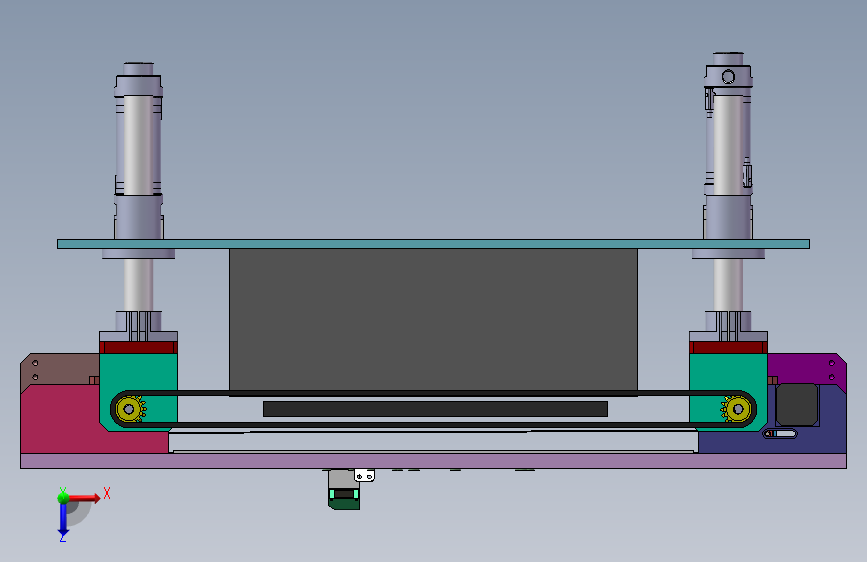Select the left yellow toothed pulley
This screenshot has width=867, height=562.
(x=130, y=409)
